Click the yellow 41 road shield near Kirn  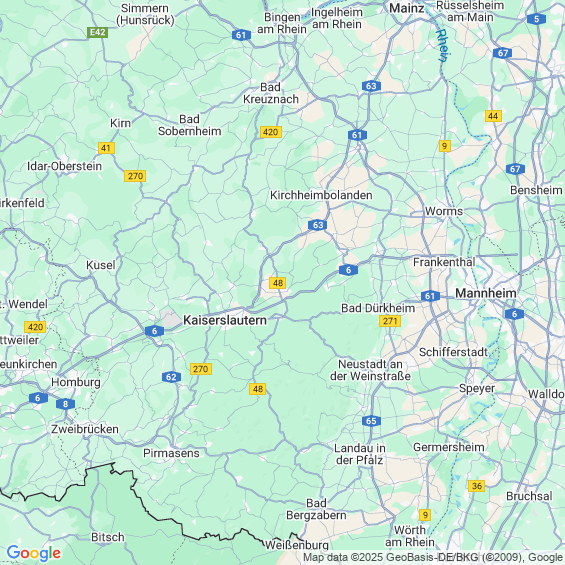click(x=106, y=148)
